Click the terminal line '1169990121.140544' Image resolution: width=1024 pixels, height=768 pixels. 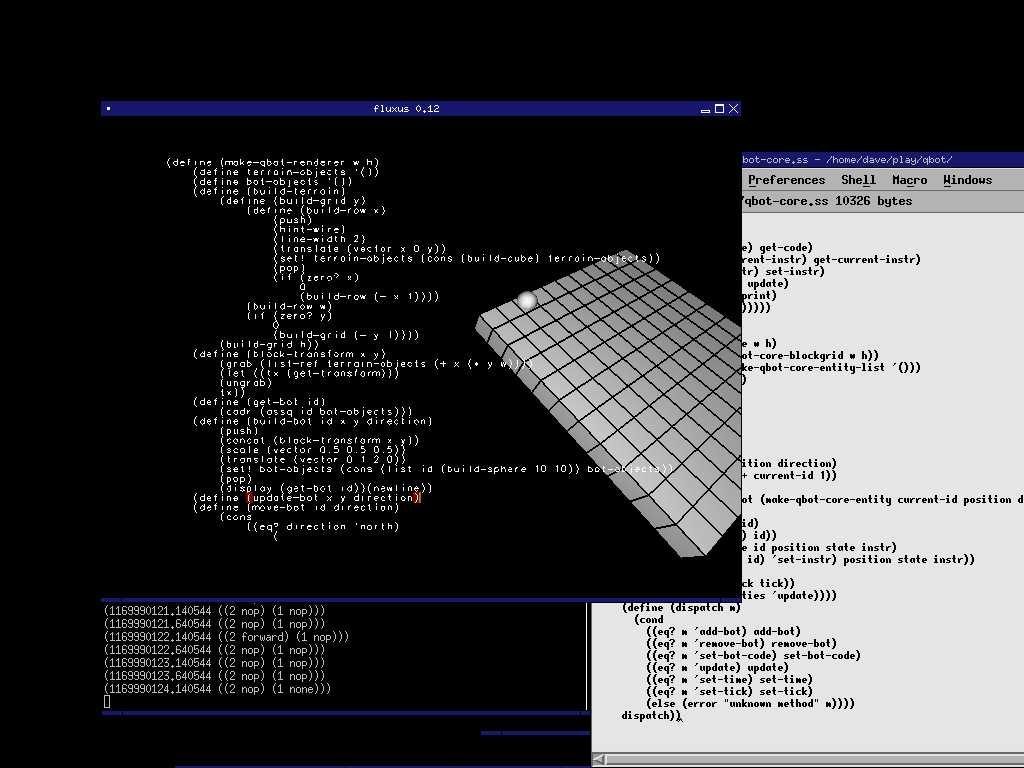tap(214, 611)
